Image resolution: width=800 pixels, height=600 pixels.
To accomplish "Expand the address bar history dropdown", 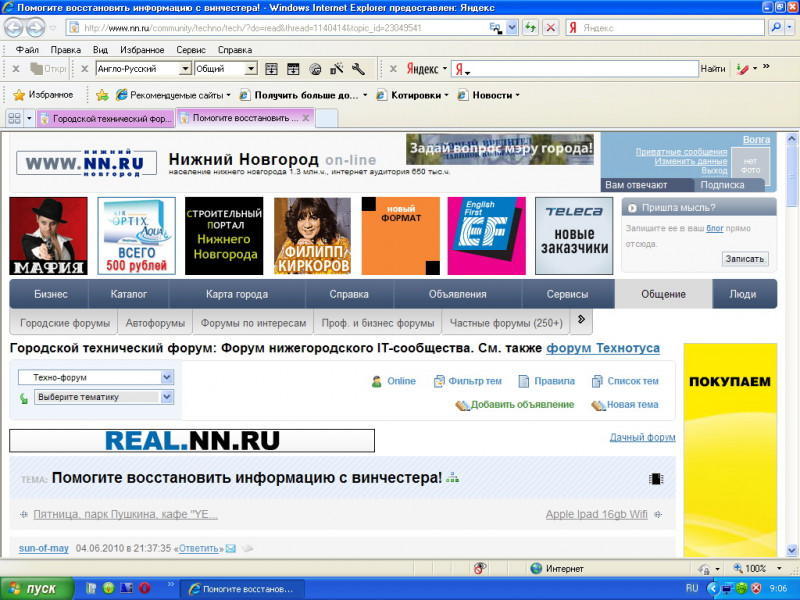I will point(512,28).
